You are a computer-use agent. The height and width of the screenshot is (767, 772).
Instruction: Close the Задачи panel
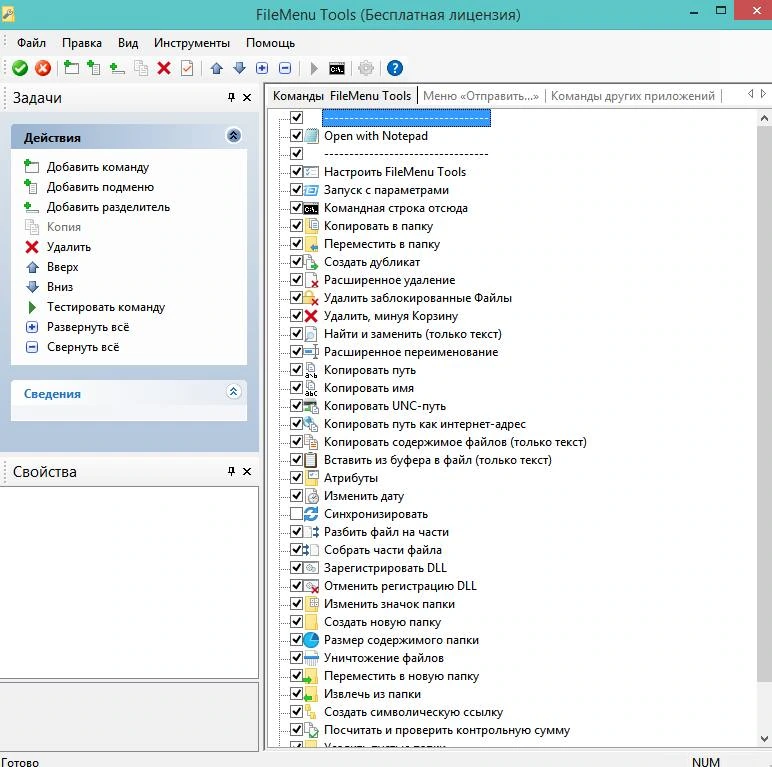point(247,97)
